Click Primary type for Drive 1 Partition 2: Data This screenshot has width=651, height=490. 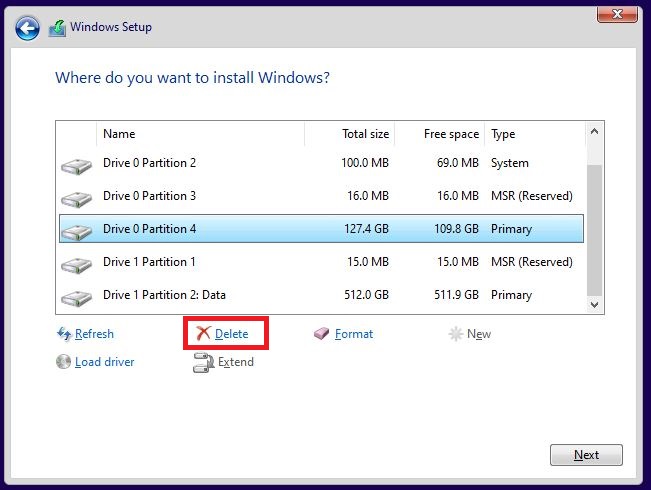tap(512, 295)
